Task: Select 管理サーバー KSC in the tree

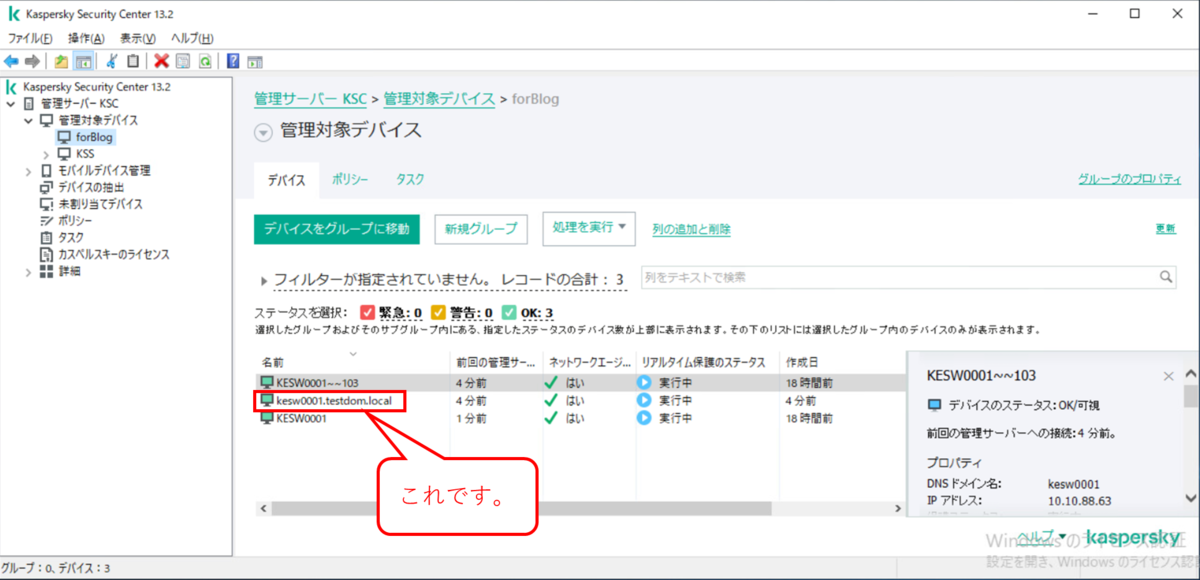Action: point(79,103)
